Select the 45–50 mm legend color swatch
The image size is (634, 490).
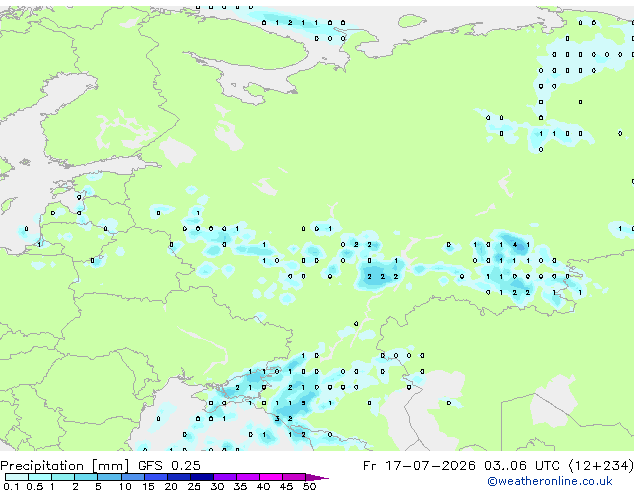coord(294,477)
